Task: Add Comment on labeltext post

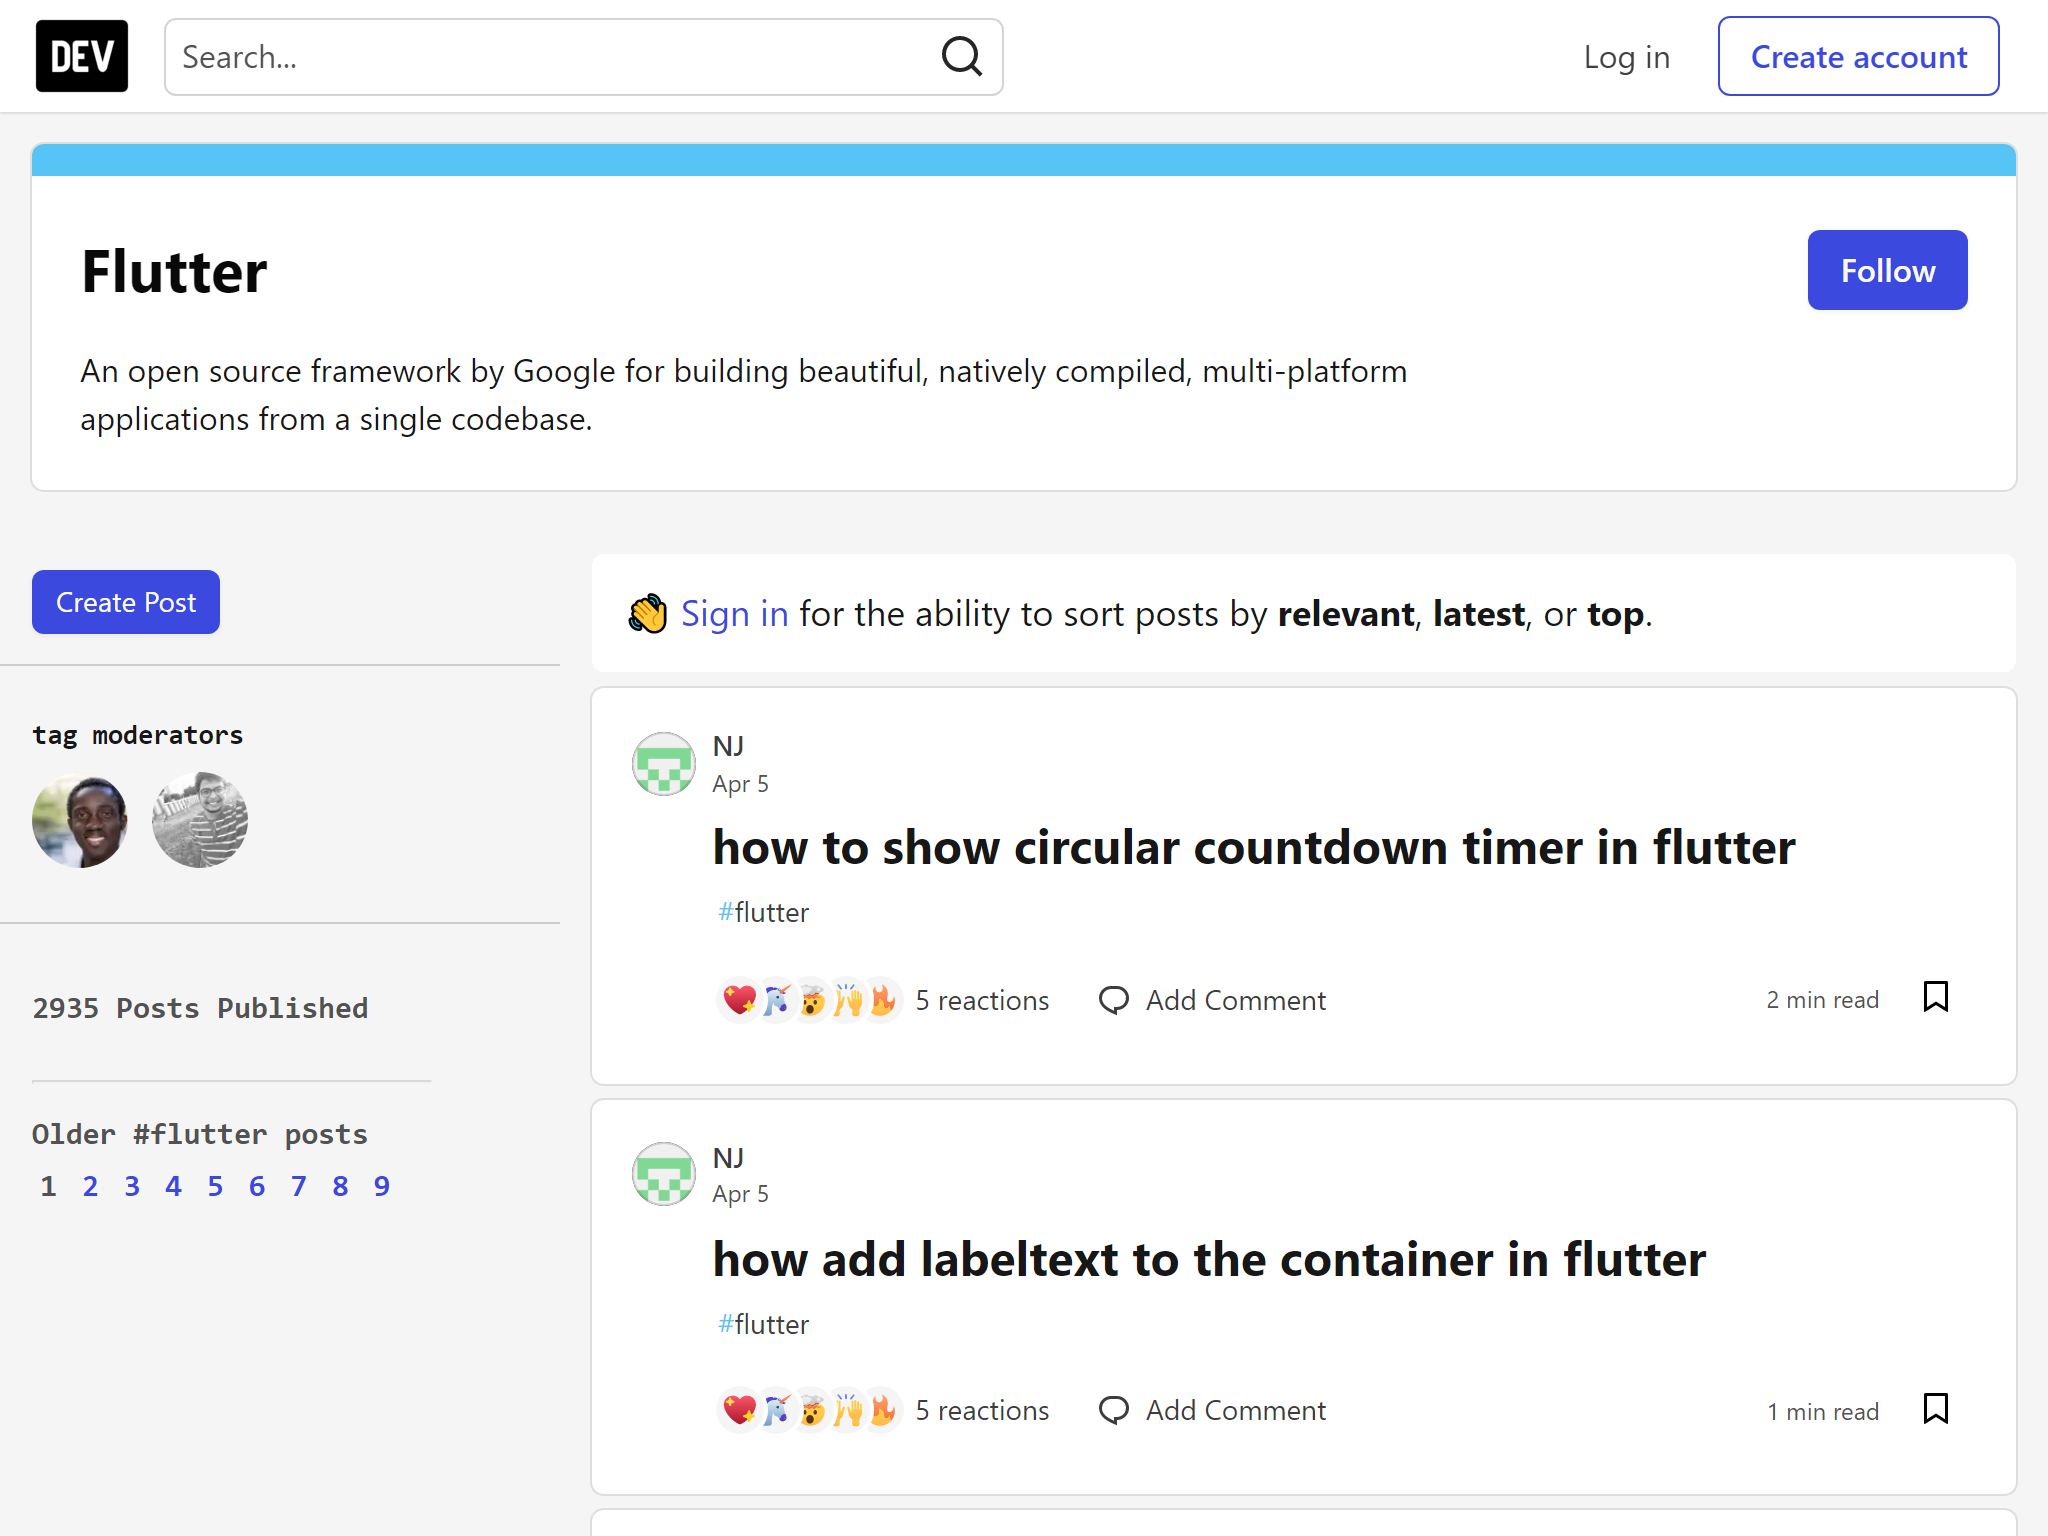Action: [x=1212, y=1410]
